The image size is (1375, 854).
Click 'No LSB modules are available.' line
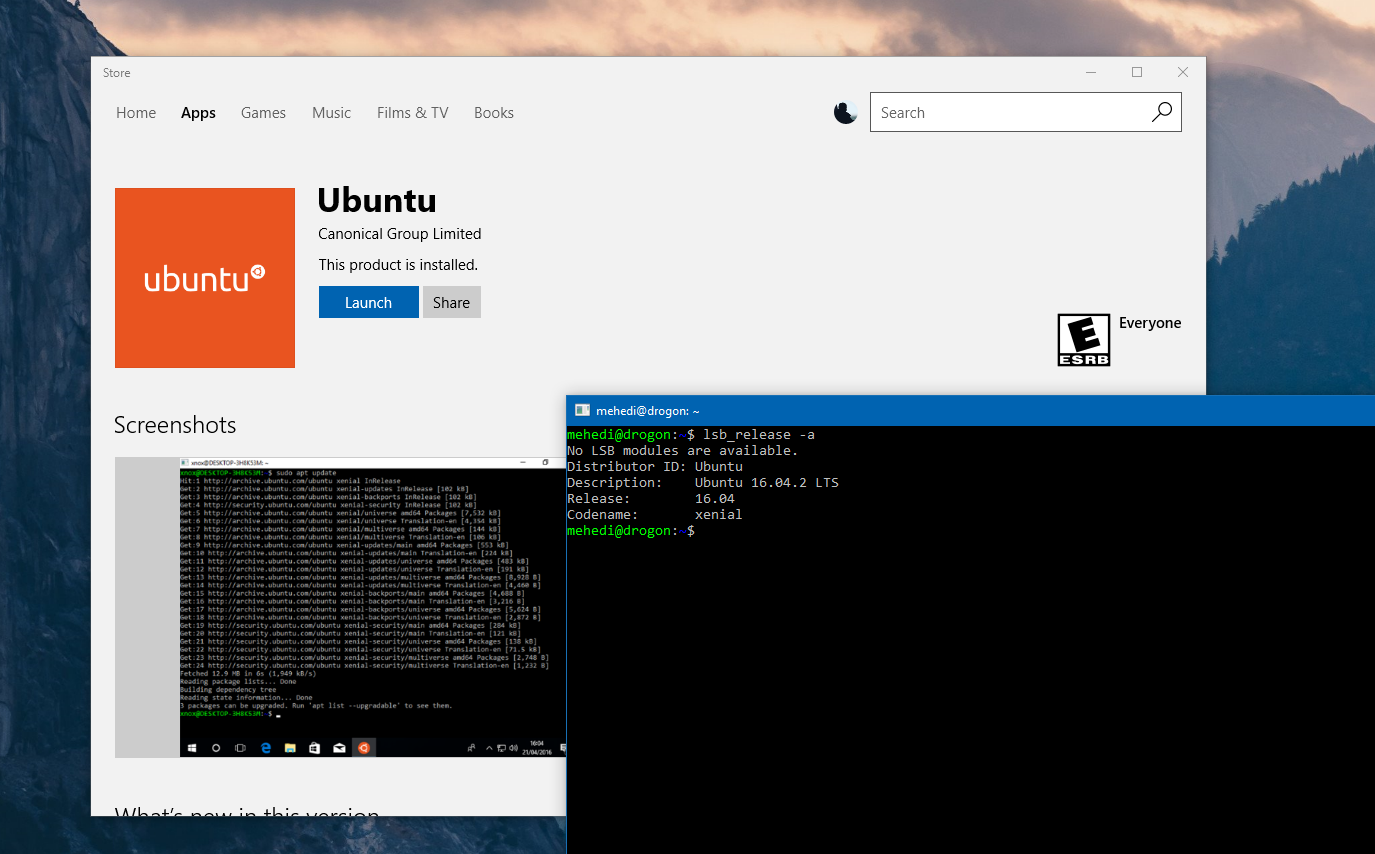point(683,450)
